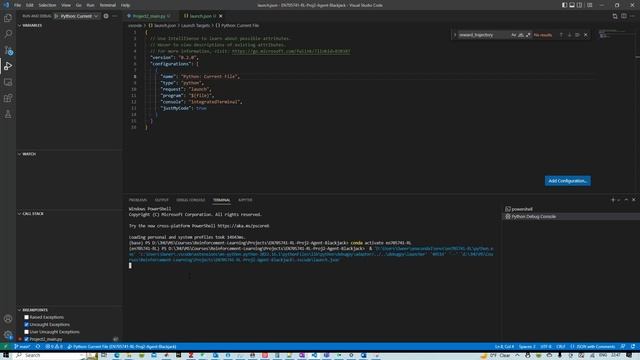Open the Help menu
Image resolution: width=640 pixels, height=360 pixels.
(126, 5)
